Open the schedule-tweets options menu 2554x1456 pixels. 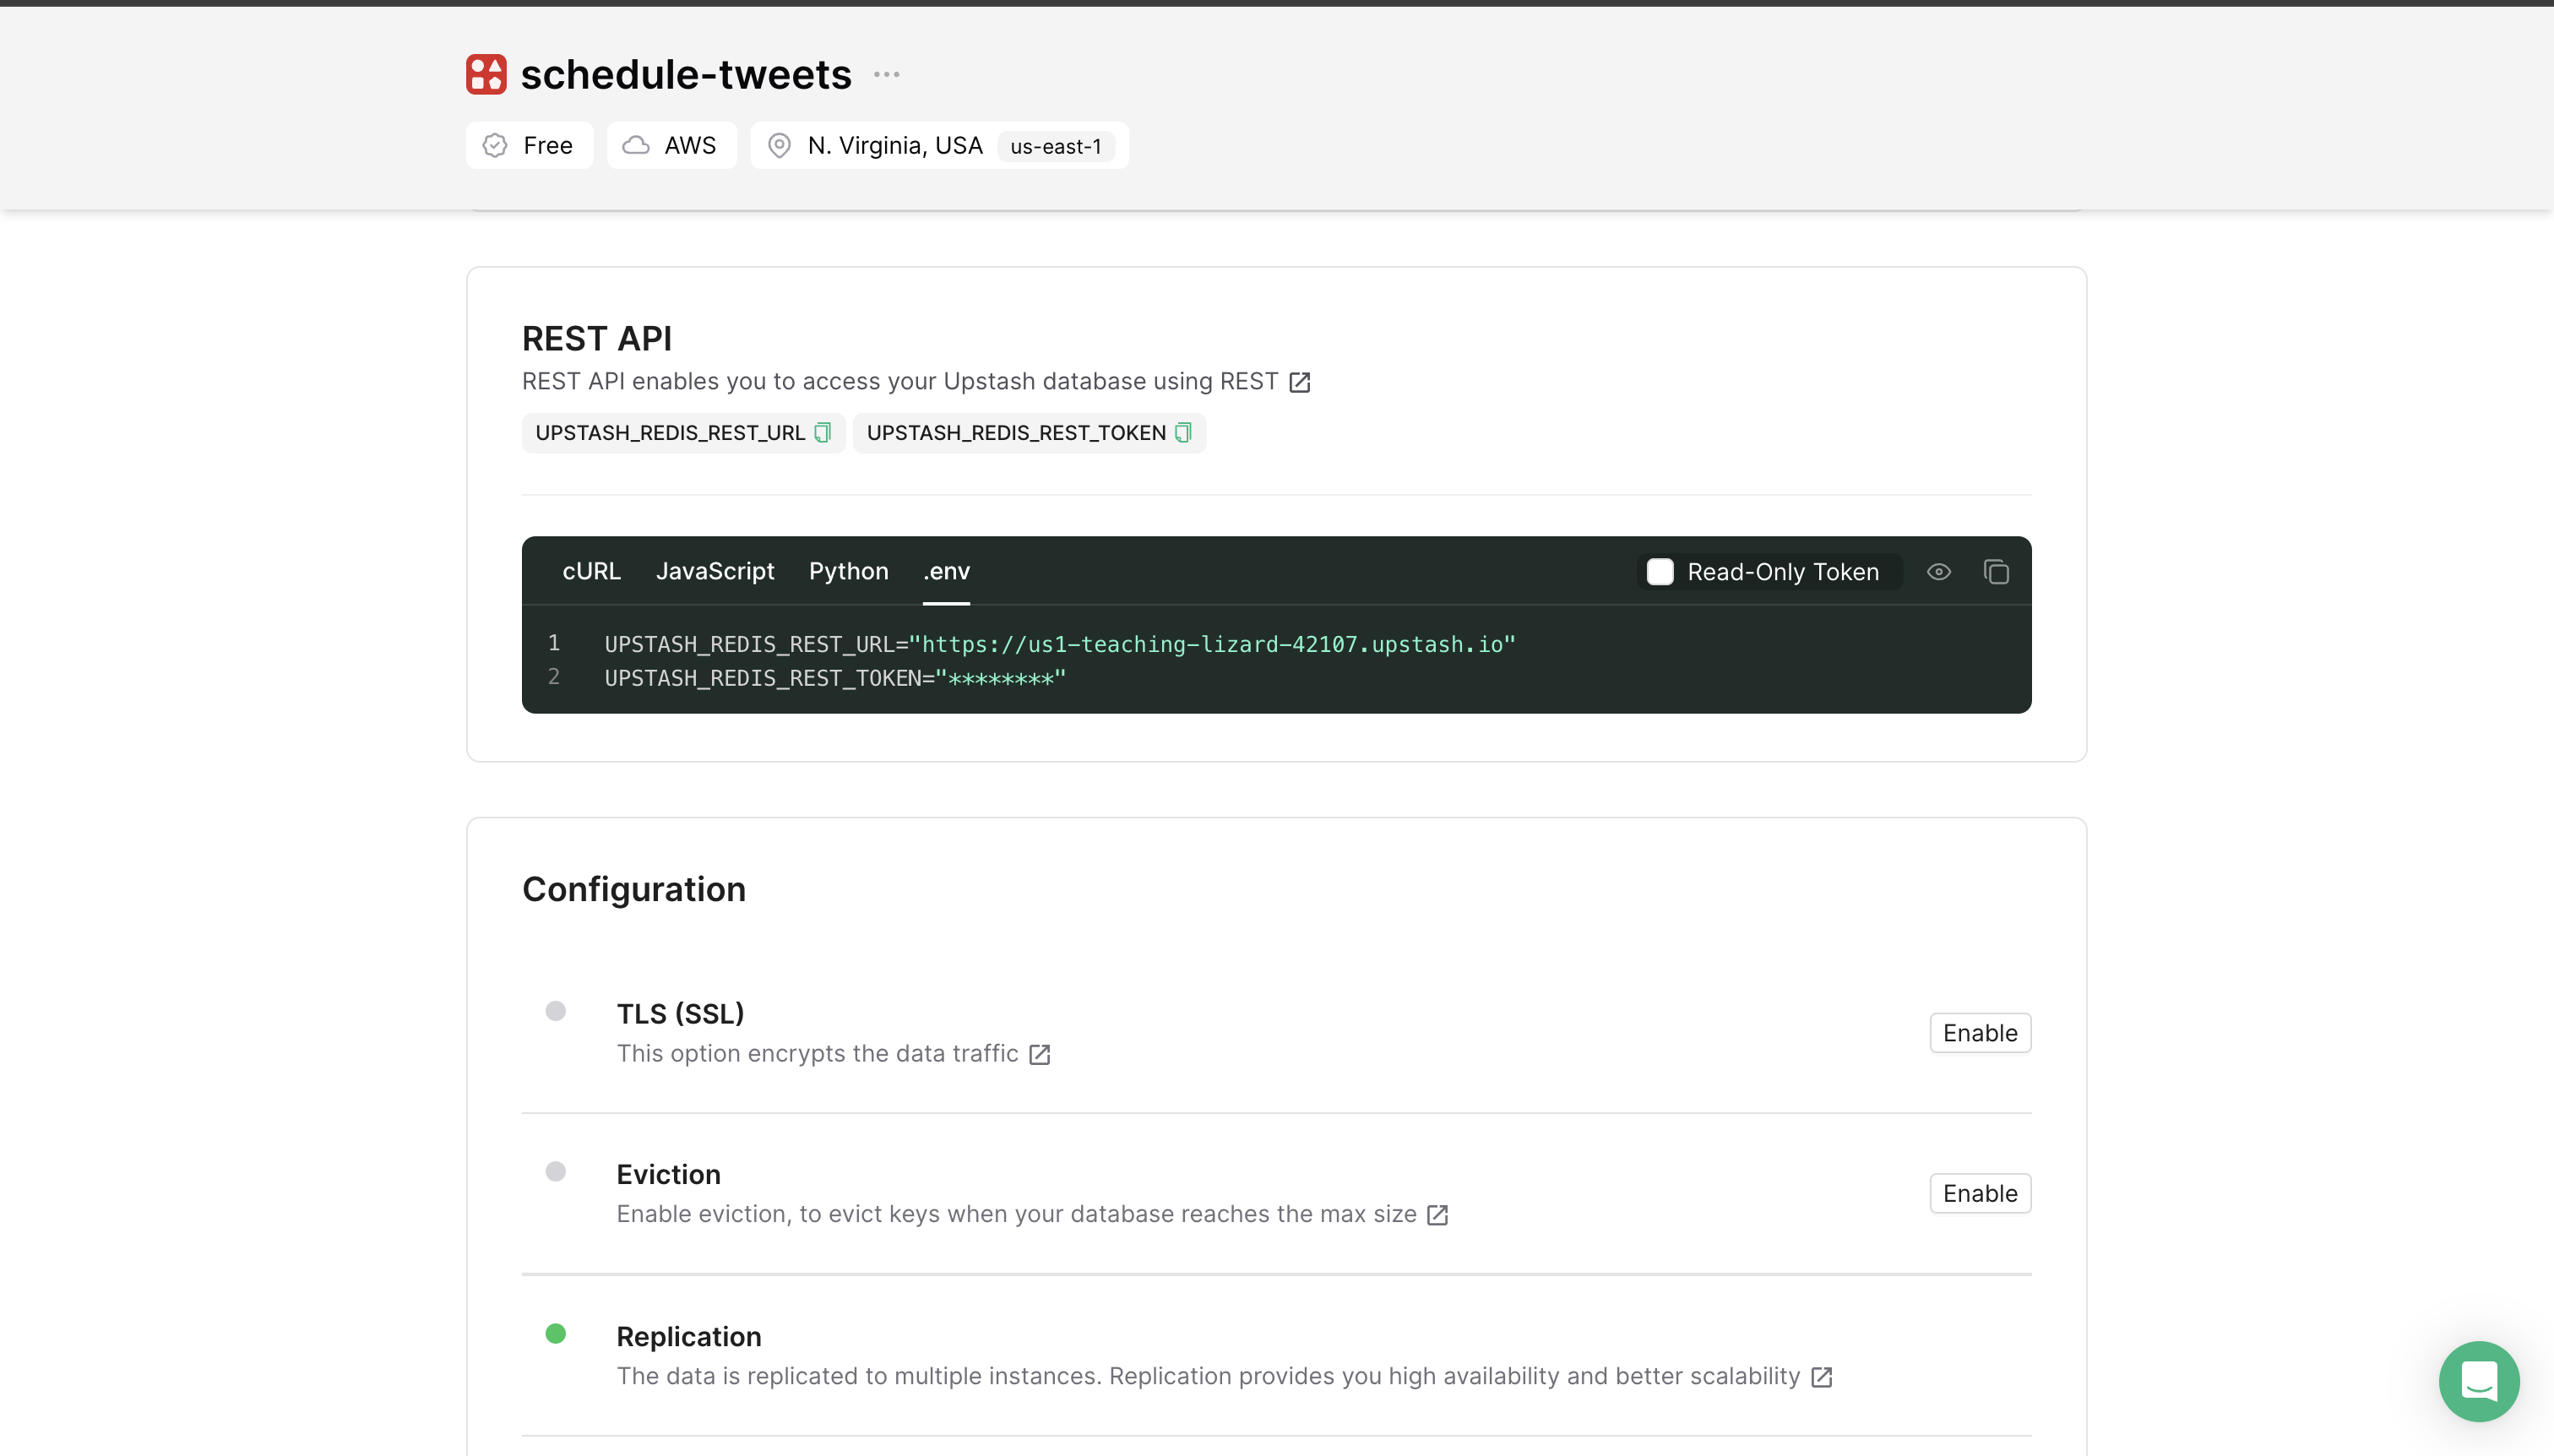(885, 74)
